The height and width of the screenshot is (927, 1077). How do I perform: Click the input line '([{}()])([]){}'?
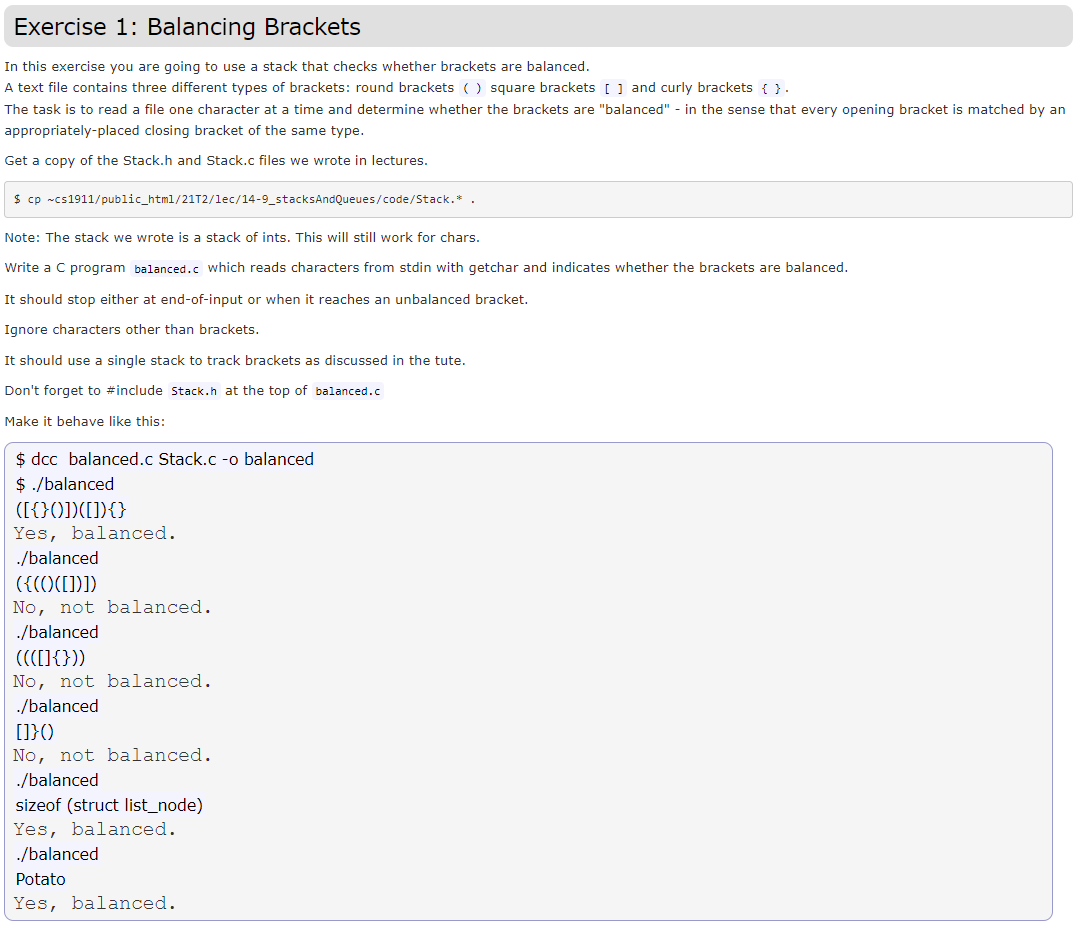click(71, 510)
